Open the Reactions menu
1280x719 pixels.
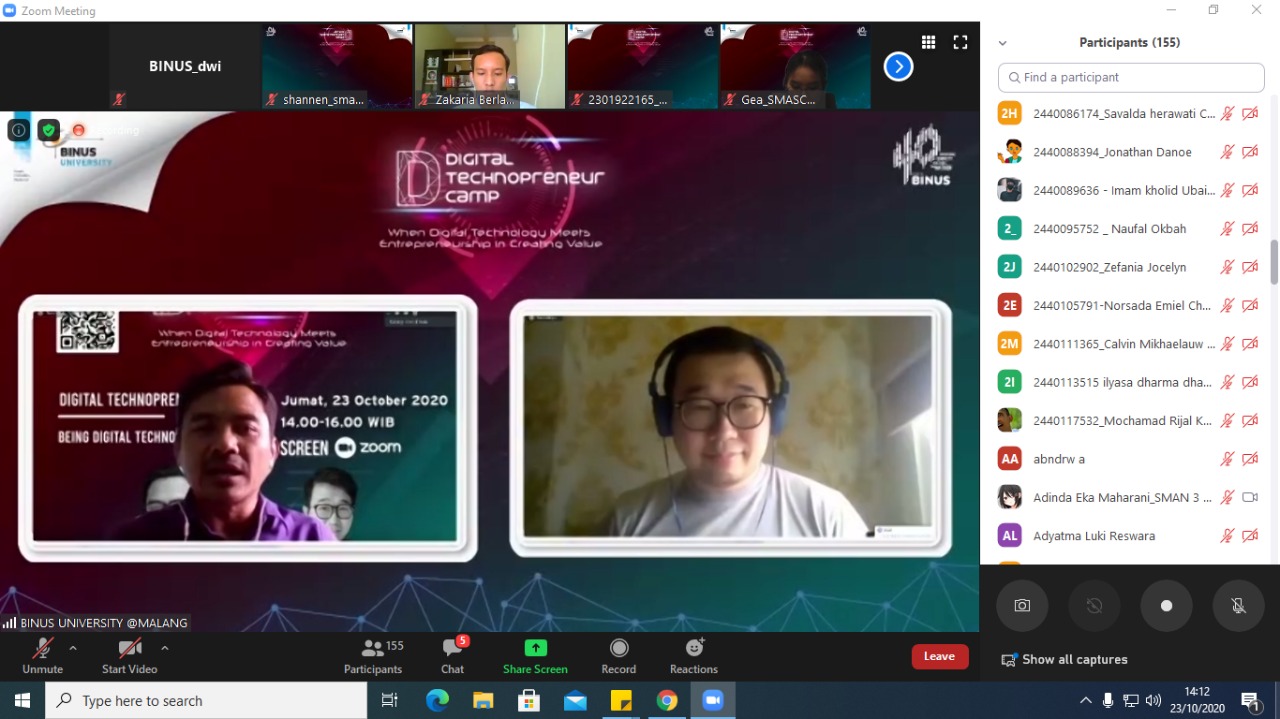point(694,656)
